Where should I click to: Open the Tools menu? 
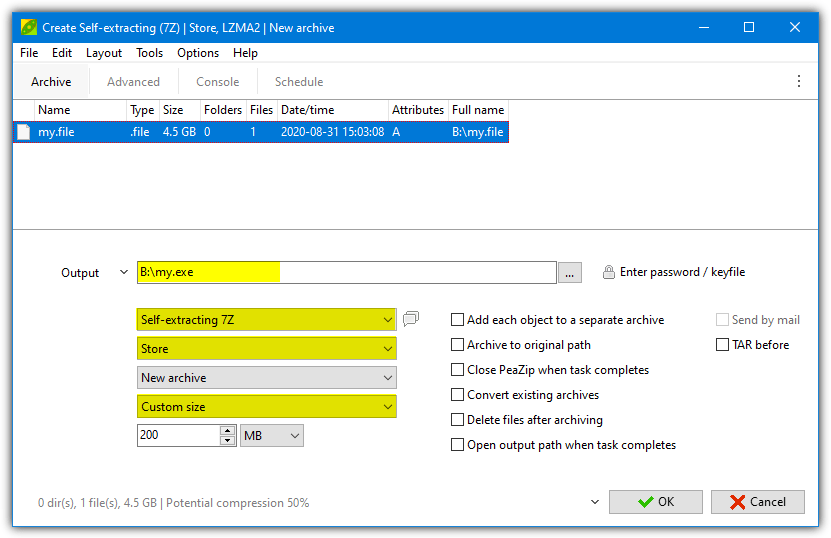click(x=149, y=53)
